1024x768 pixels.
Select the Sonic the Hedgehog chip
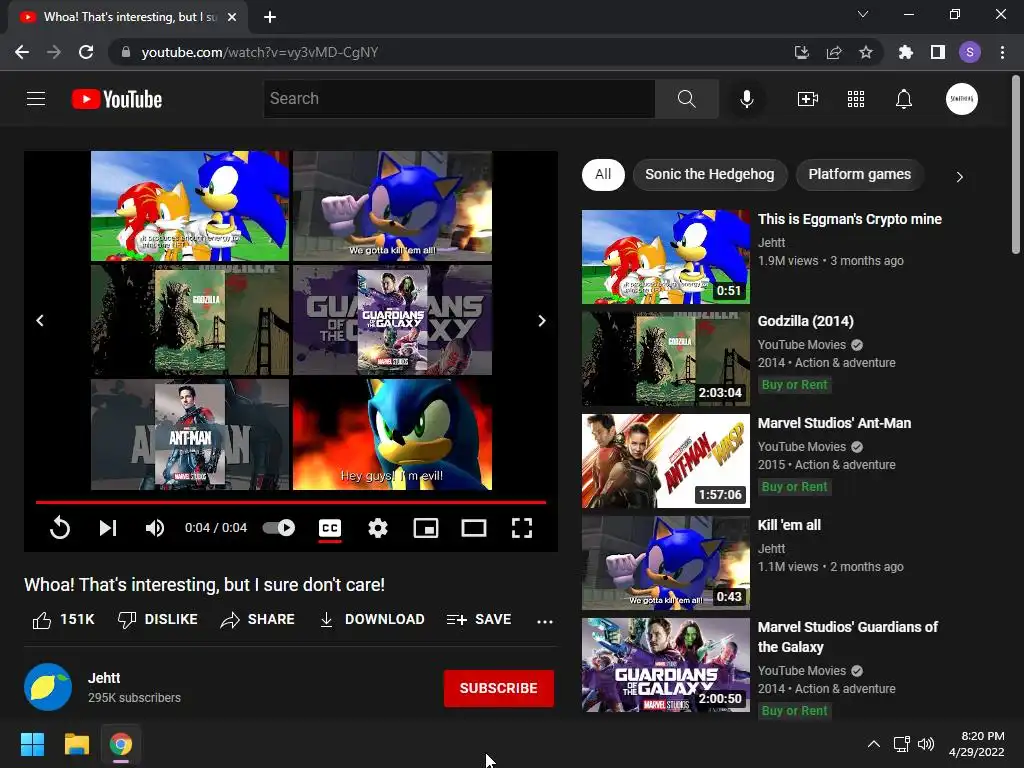710,174
